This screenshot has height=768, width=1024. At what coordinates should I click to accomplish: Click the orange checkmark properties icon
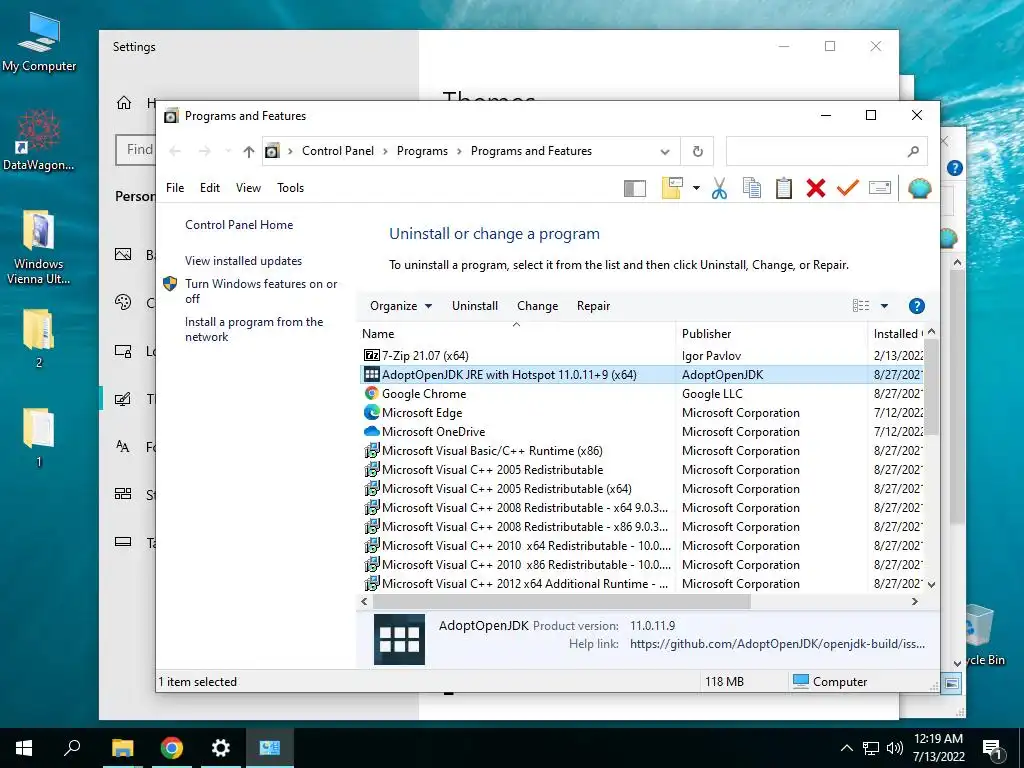pos(847,188)
